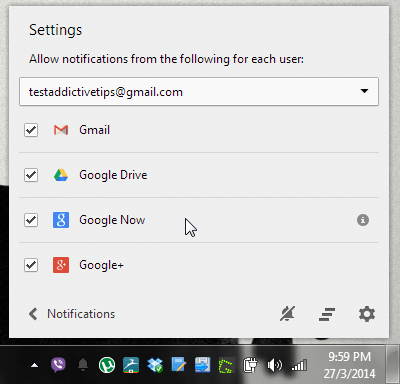
Task: Open the settings gear icon
Action: pos(367,314)
